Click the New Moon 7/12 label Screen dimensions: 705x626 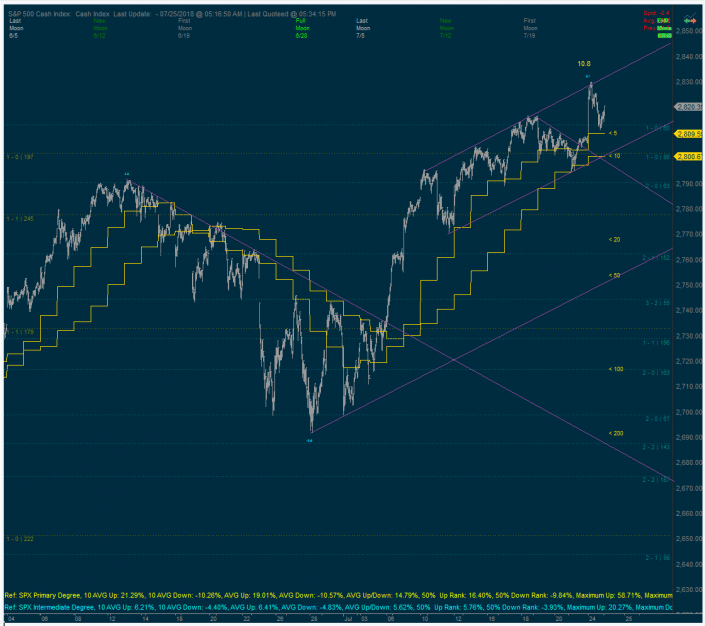pyautogui.click(x=446, y=28)
